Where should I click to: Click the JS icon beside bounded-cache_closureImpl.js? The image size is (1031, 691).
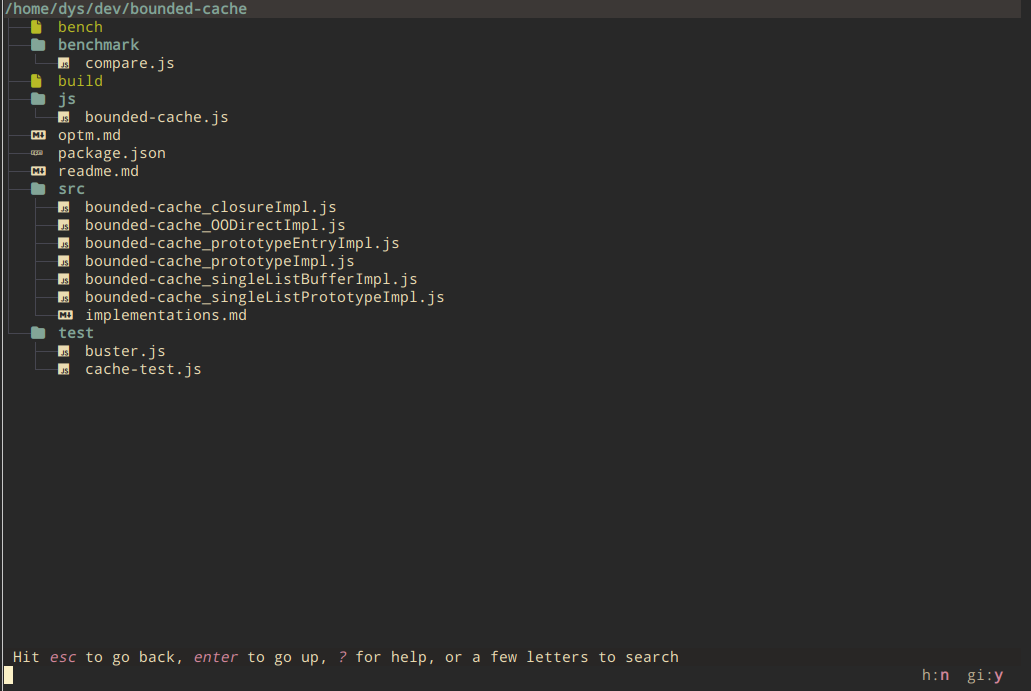[64, 206]
